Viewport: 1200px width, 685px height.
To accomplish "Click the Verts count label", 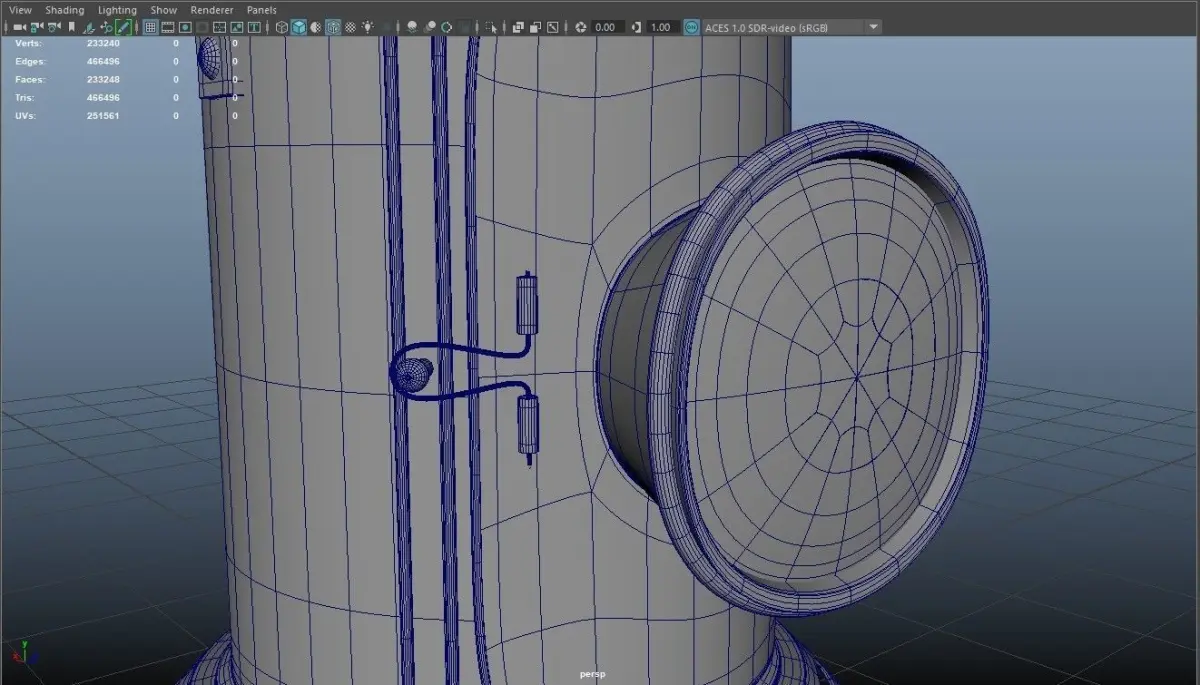I will point(30,44).
